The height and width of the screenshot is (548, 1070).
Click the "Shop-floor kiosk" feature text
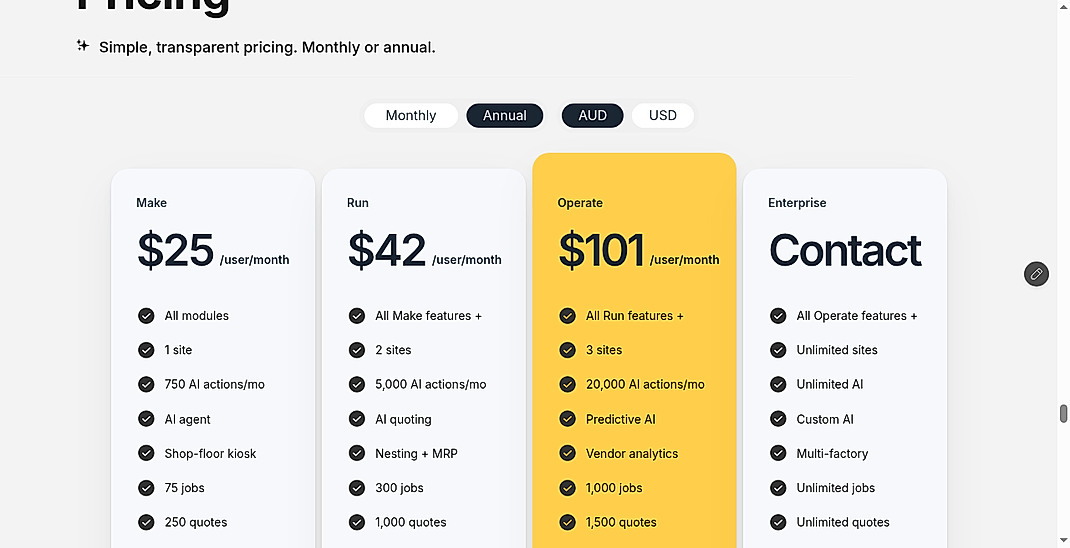pyautogui.click(x=210, y=453)
